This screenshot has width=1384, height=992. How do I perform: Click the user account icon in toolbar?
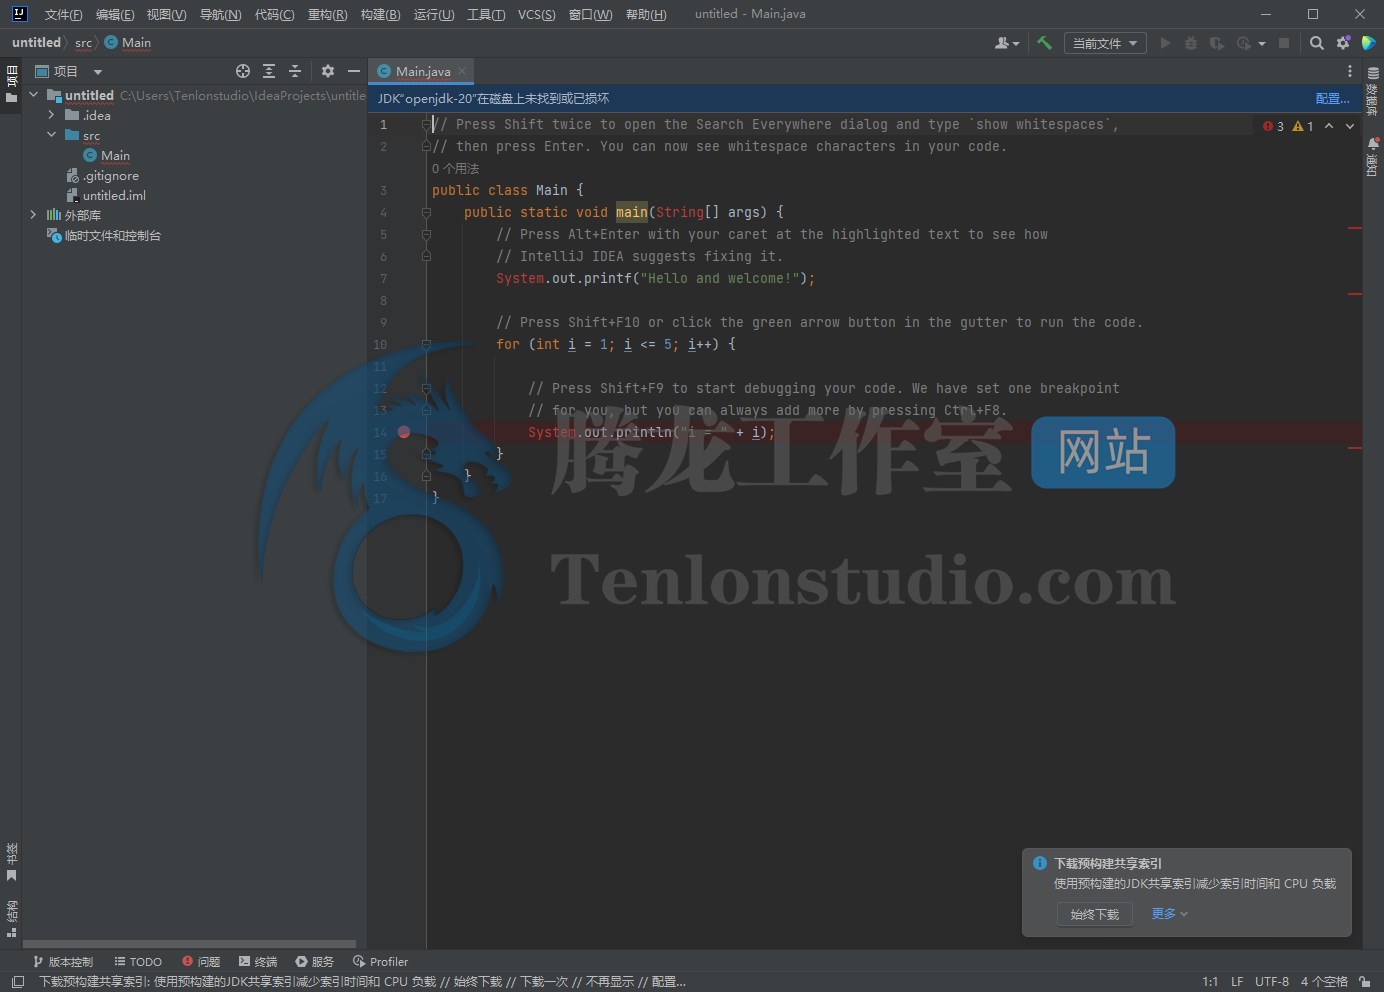[x=1006, y=43]
